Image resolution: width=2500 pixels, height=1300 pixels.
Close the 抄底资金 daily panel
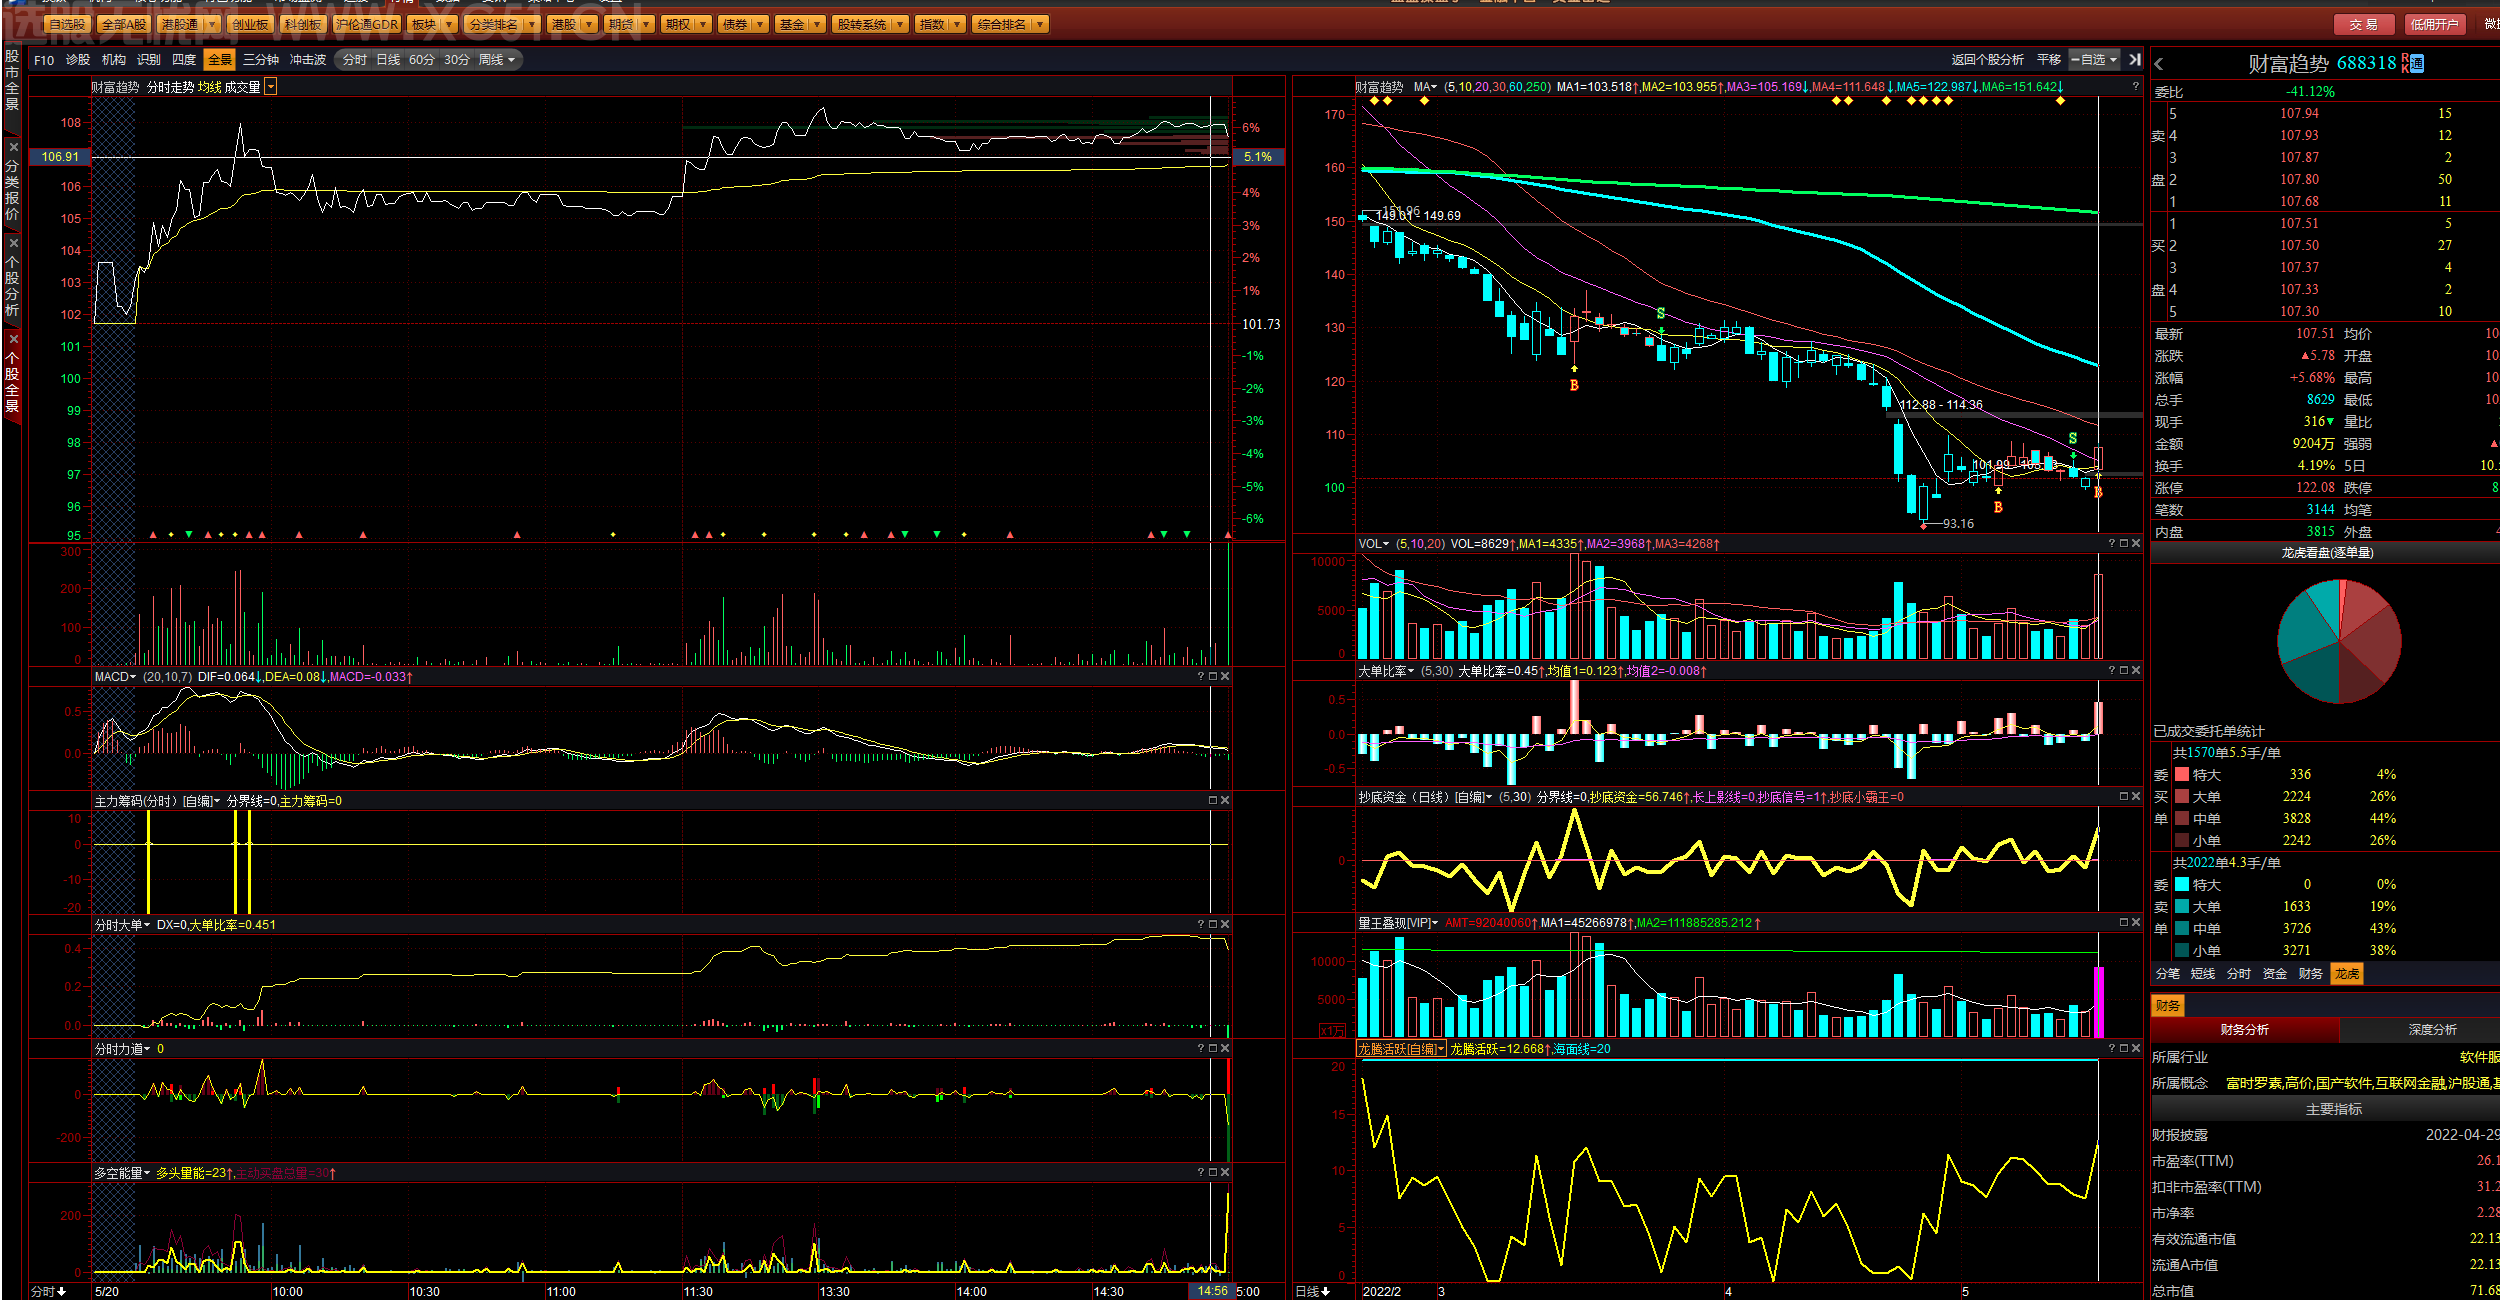pos(2136,797)
